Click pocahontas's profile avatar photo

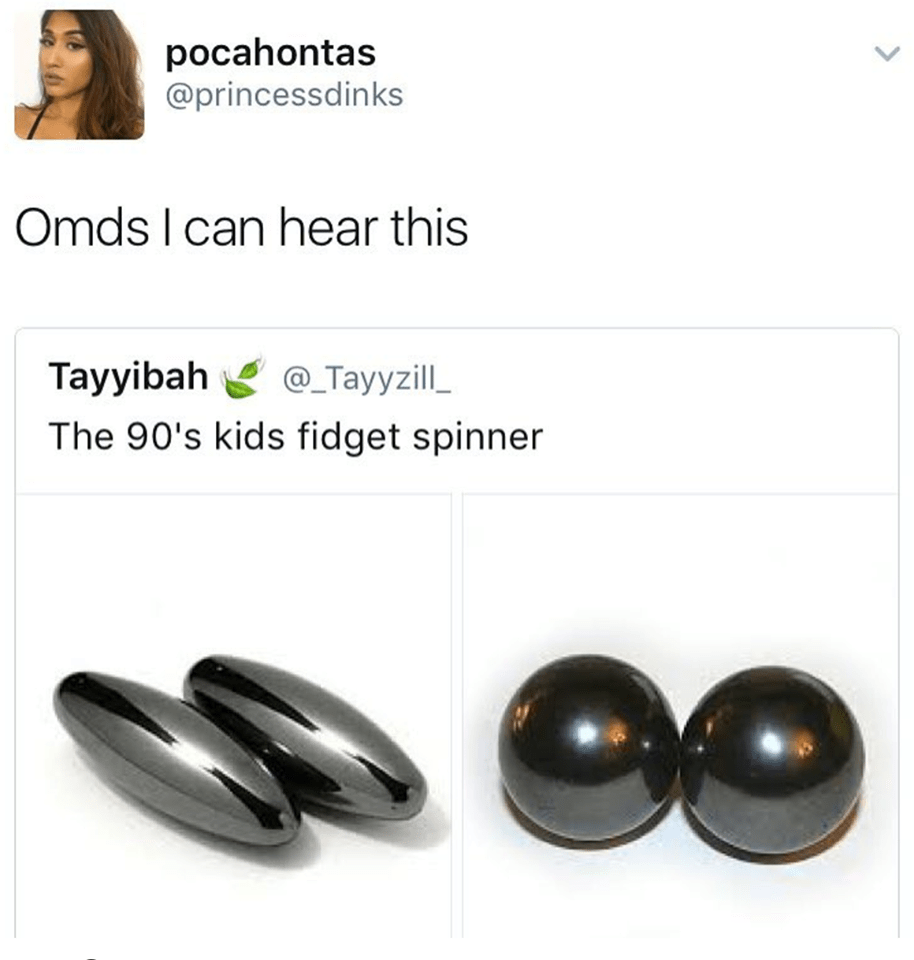(79, 75)
